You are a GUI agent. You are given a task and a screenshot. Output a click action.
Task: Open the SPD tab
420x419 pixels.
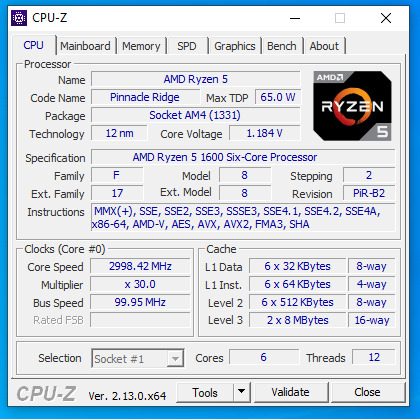pos(187,46)
